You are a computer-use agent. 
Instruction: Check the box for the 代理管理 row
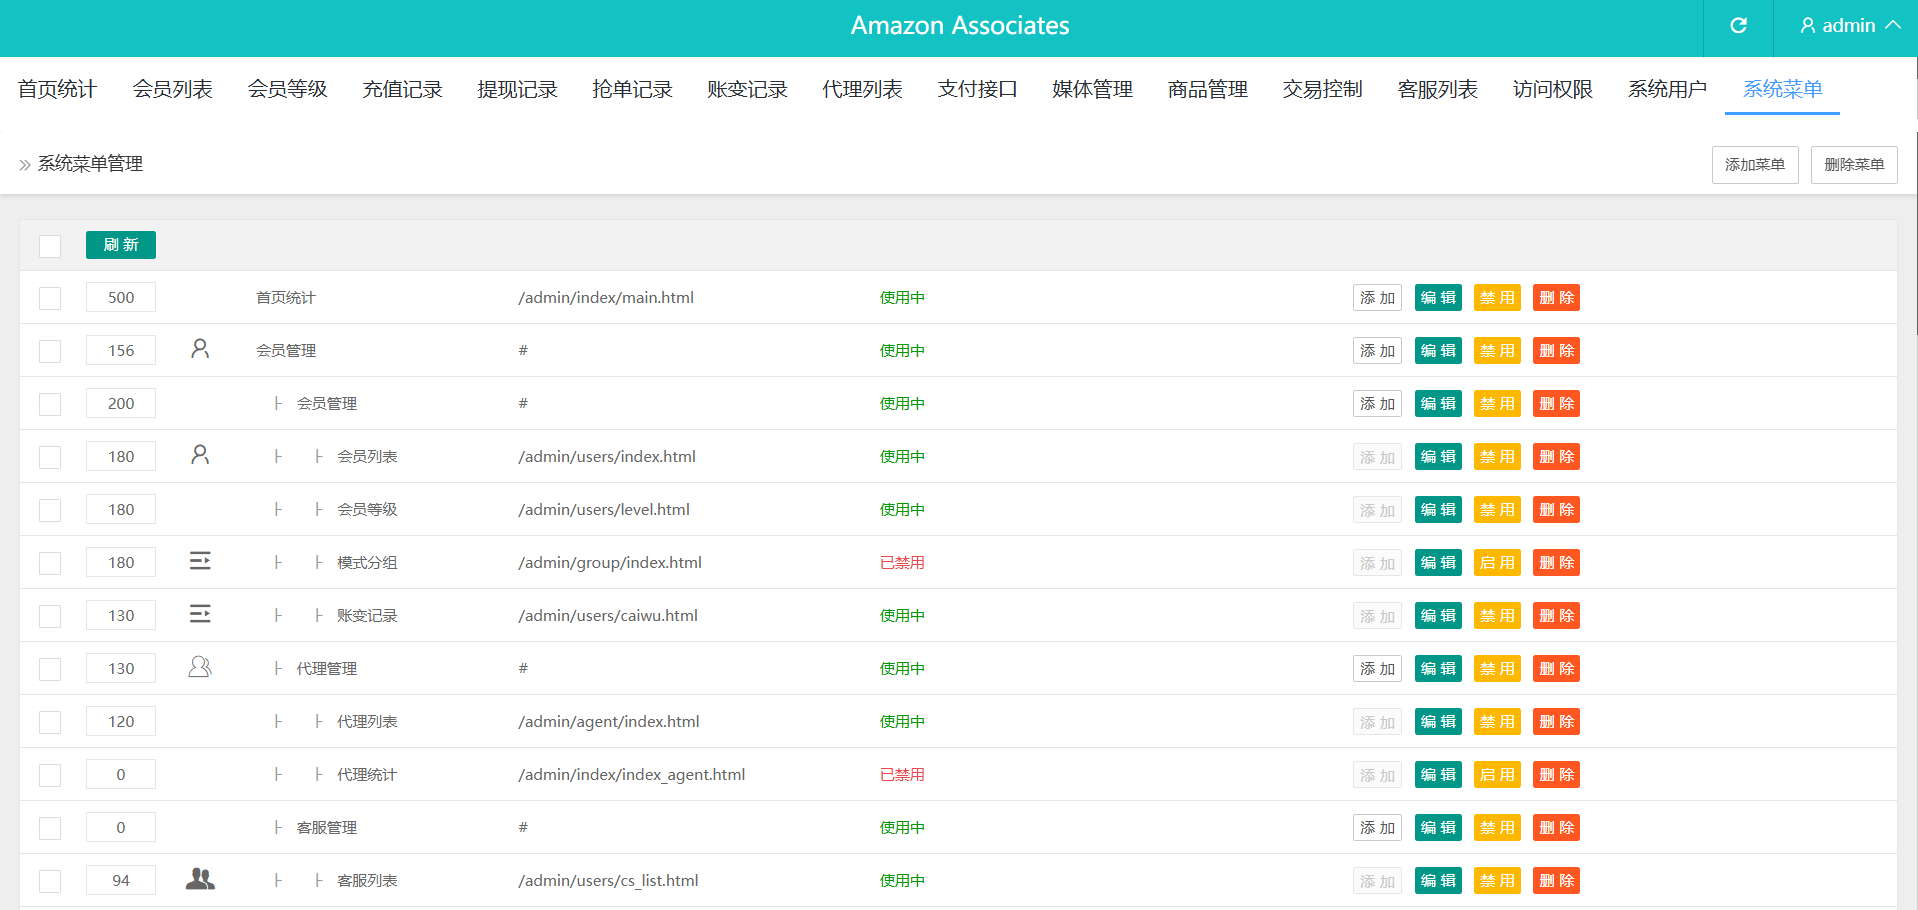50,669
